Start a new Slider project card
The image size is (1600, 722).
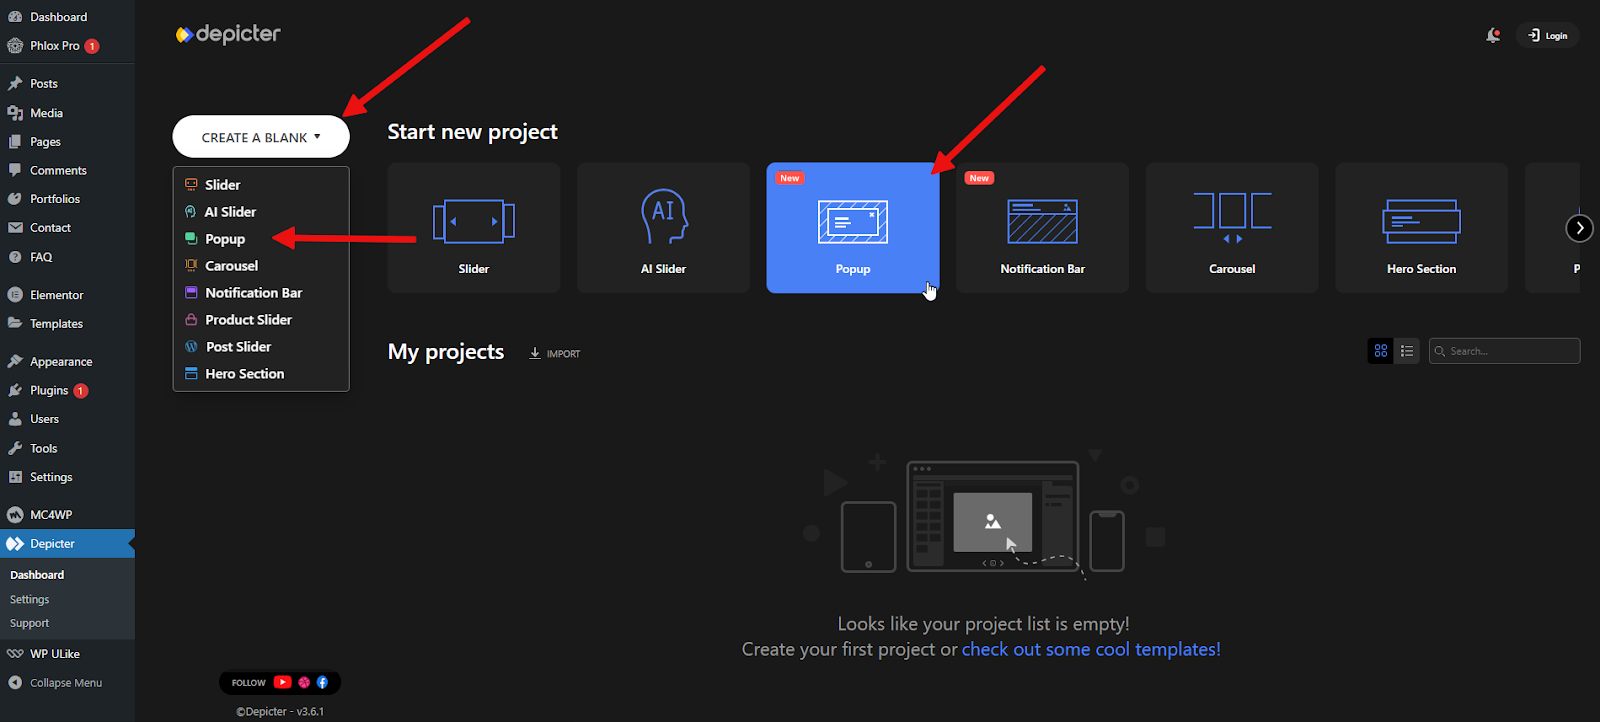pos(474,228)
